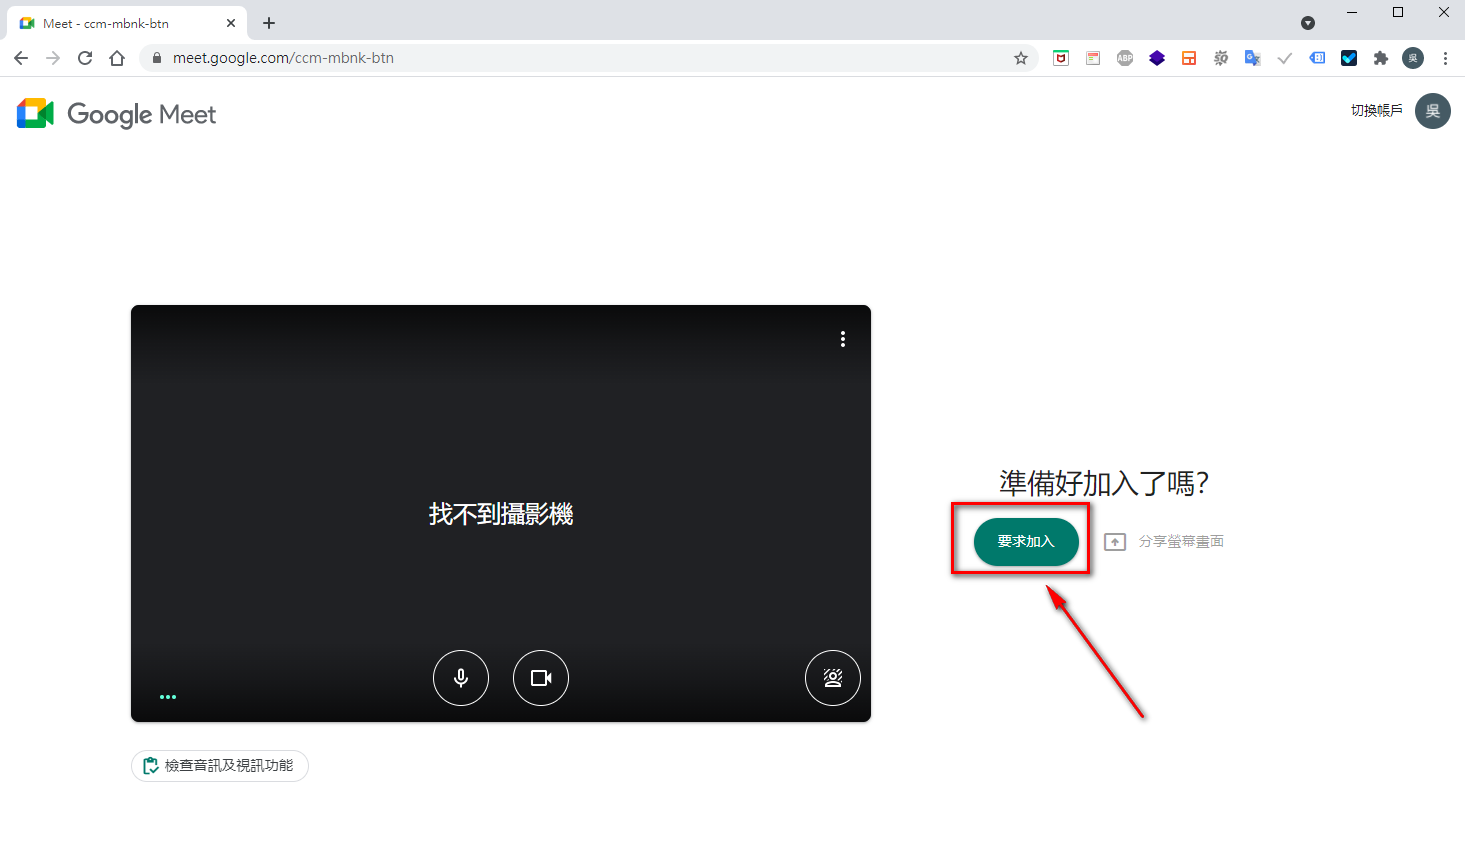Toggle the camera in the video preview
This screenshot has height=863, width=1465.
[x=541, y=678]
